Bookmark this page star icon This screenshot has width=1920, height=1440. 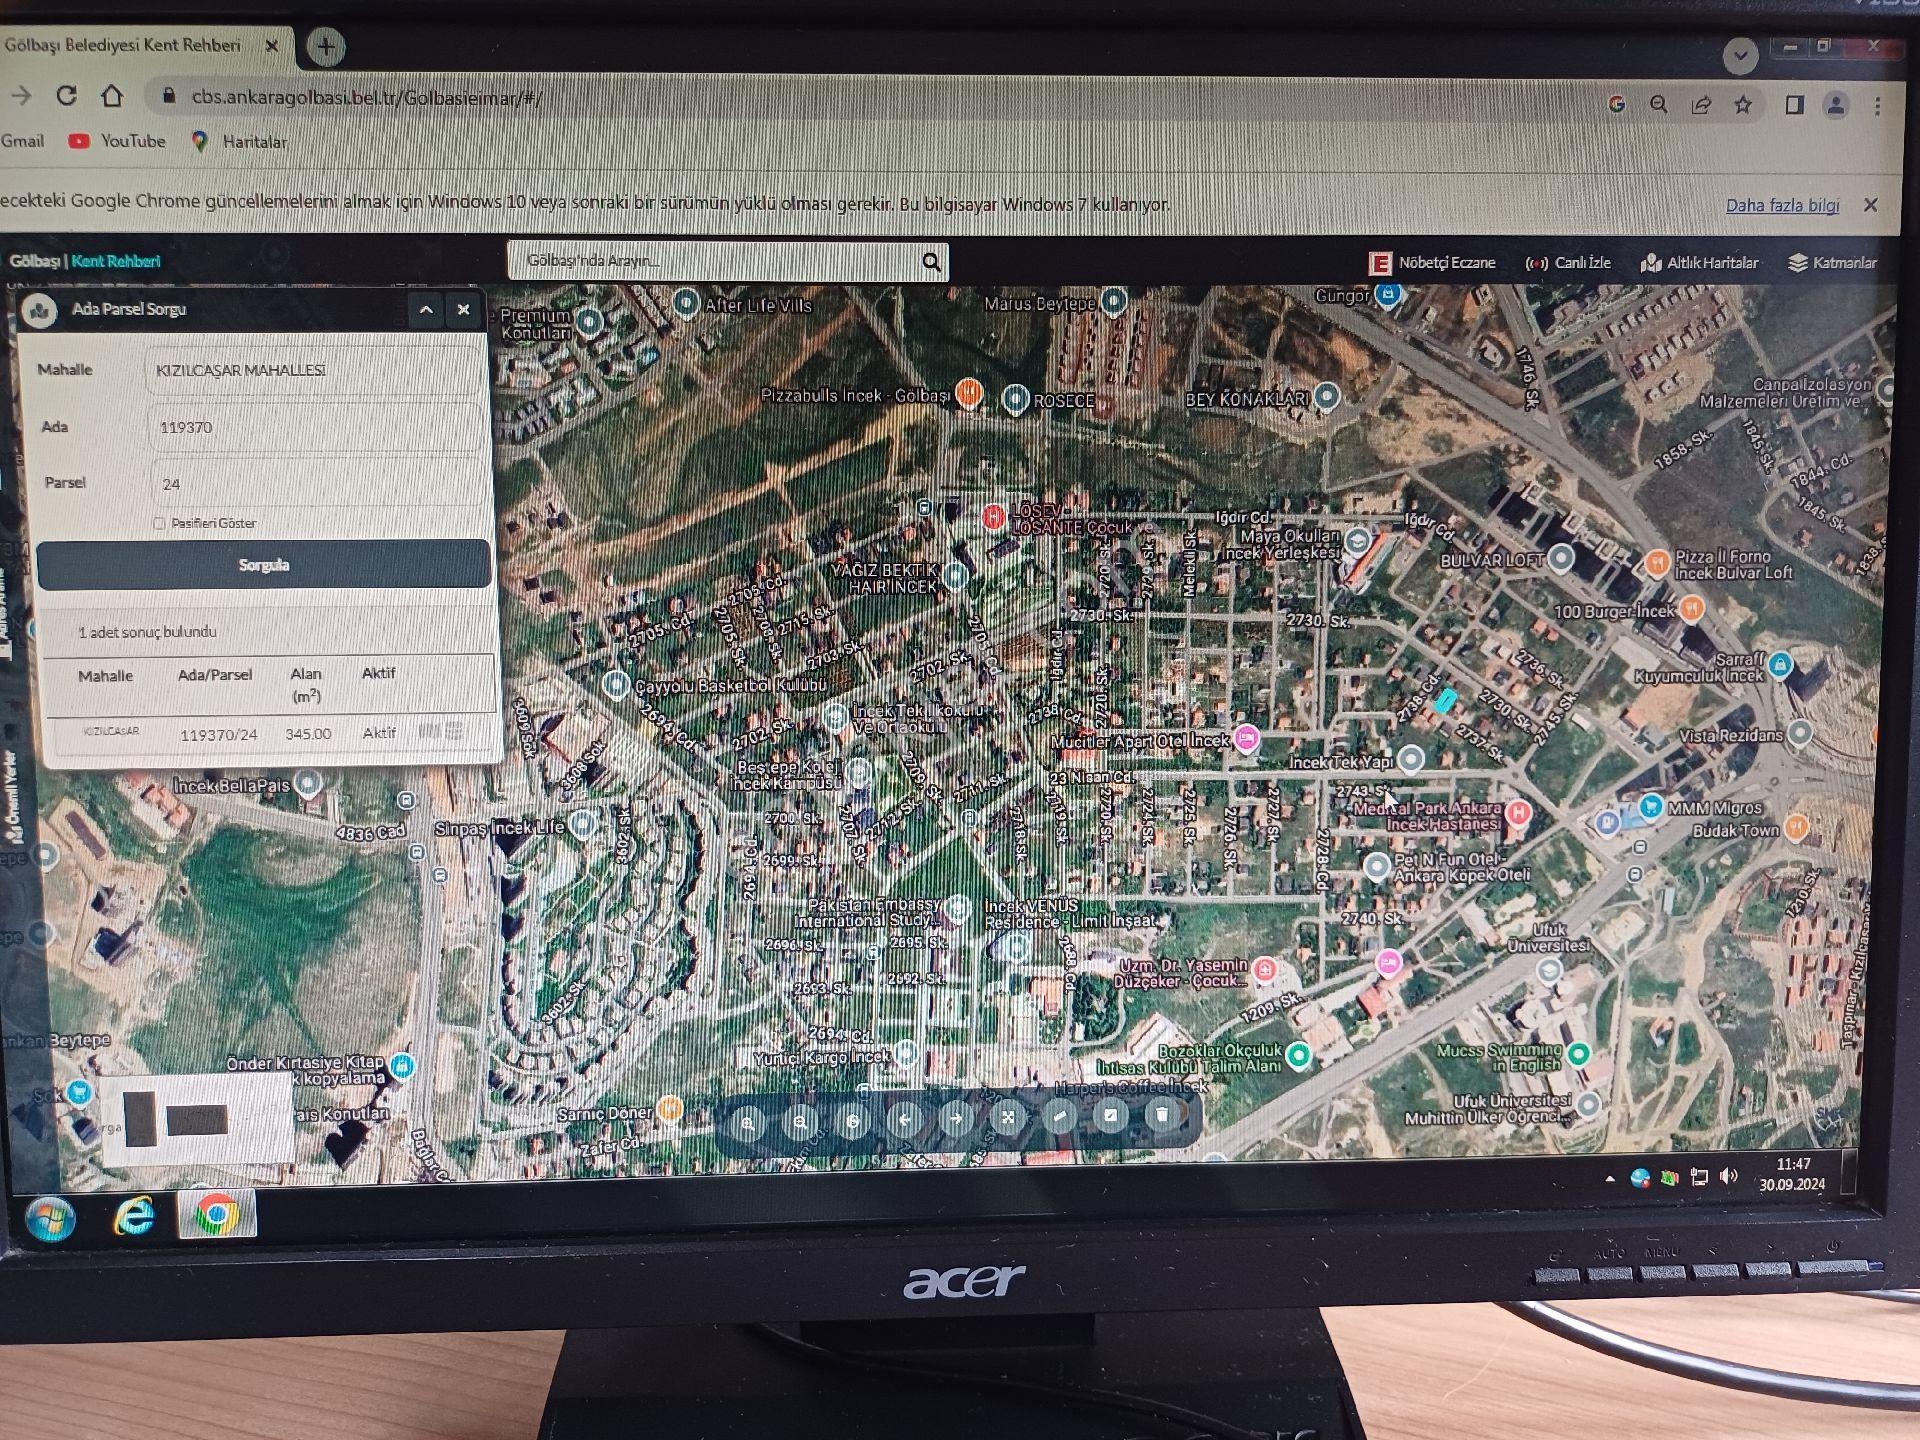coord(1743,105)
